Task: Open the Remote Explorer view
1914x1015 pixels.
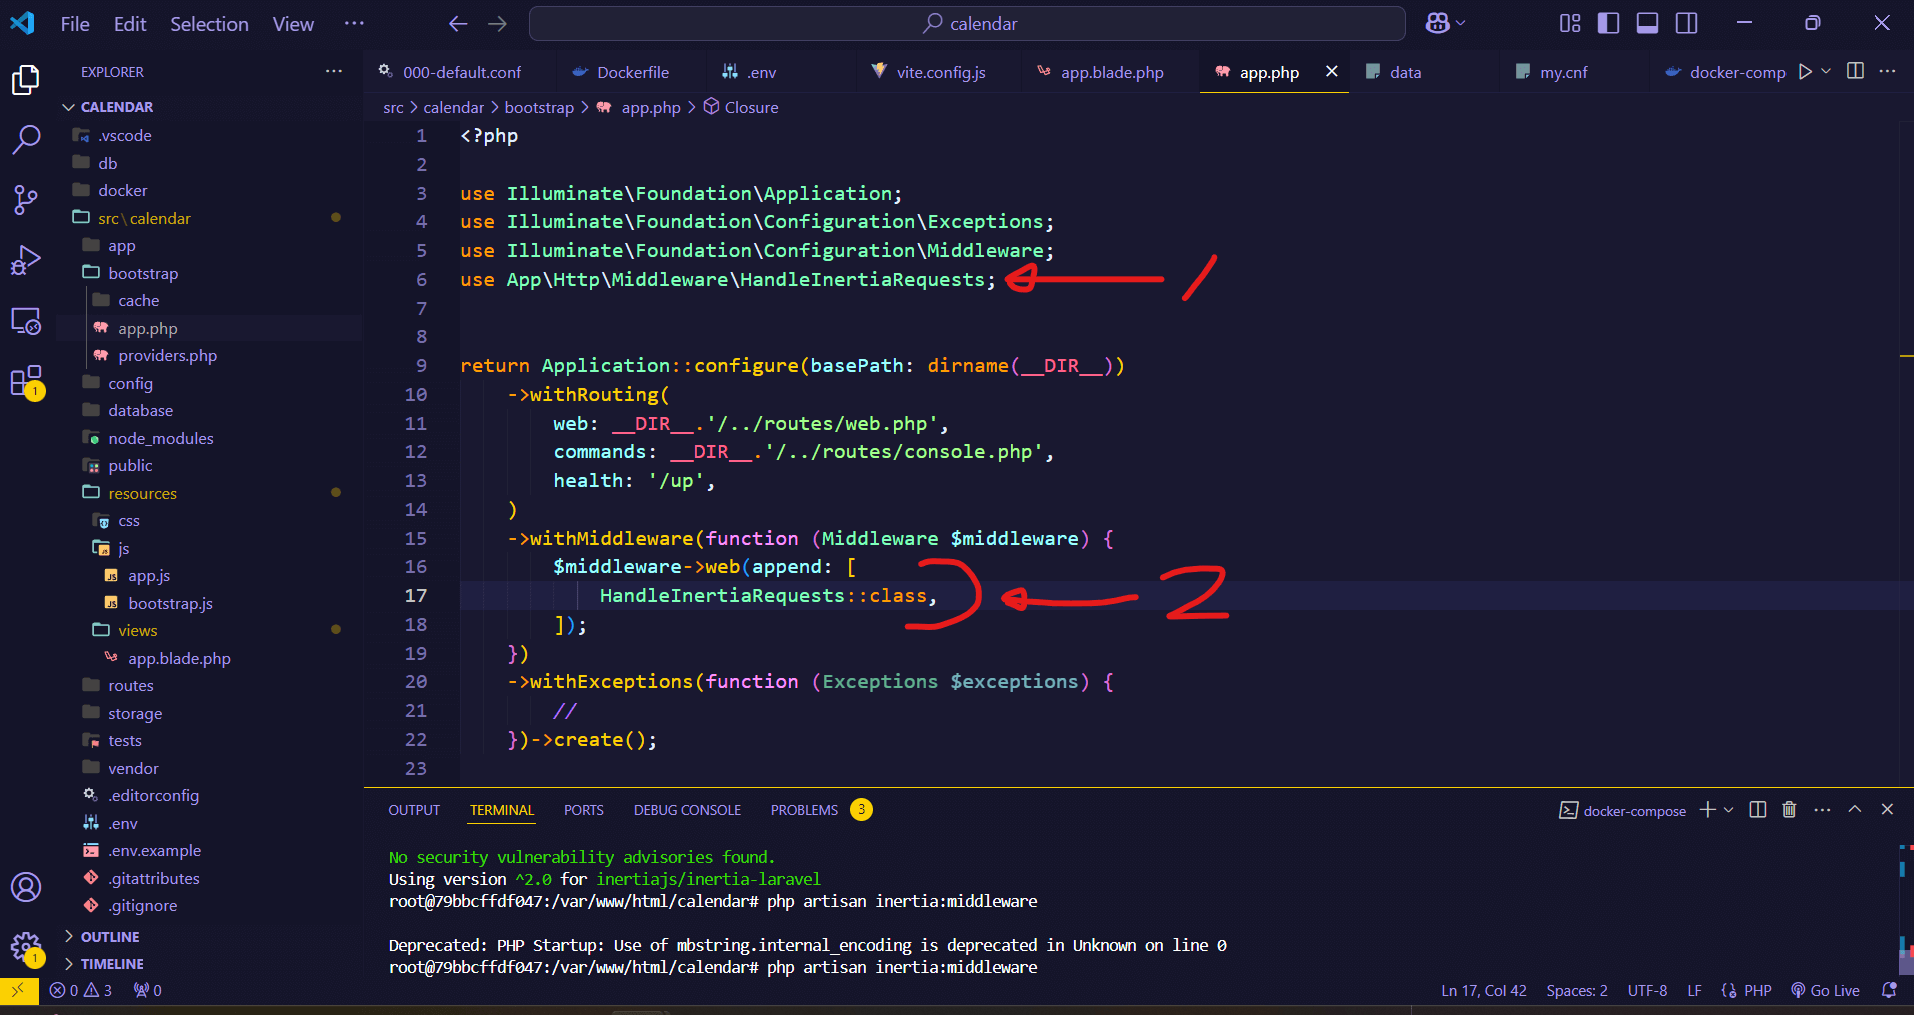Action: [25, 321]
